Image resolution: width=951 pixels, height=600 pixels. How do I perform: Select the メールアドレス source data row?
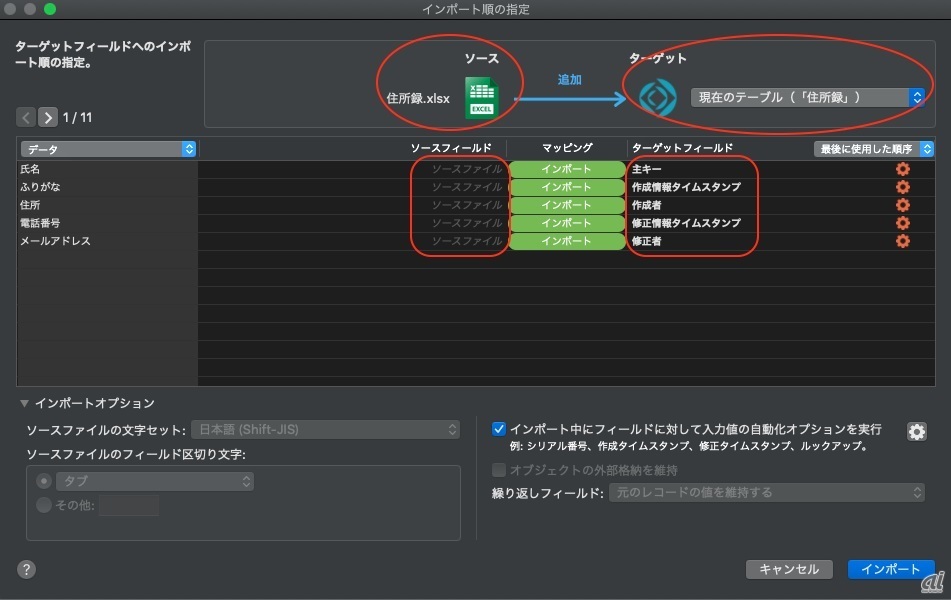tap(107, 241)
